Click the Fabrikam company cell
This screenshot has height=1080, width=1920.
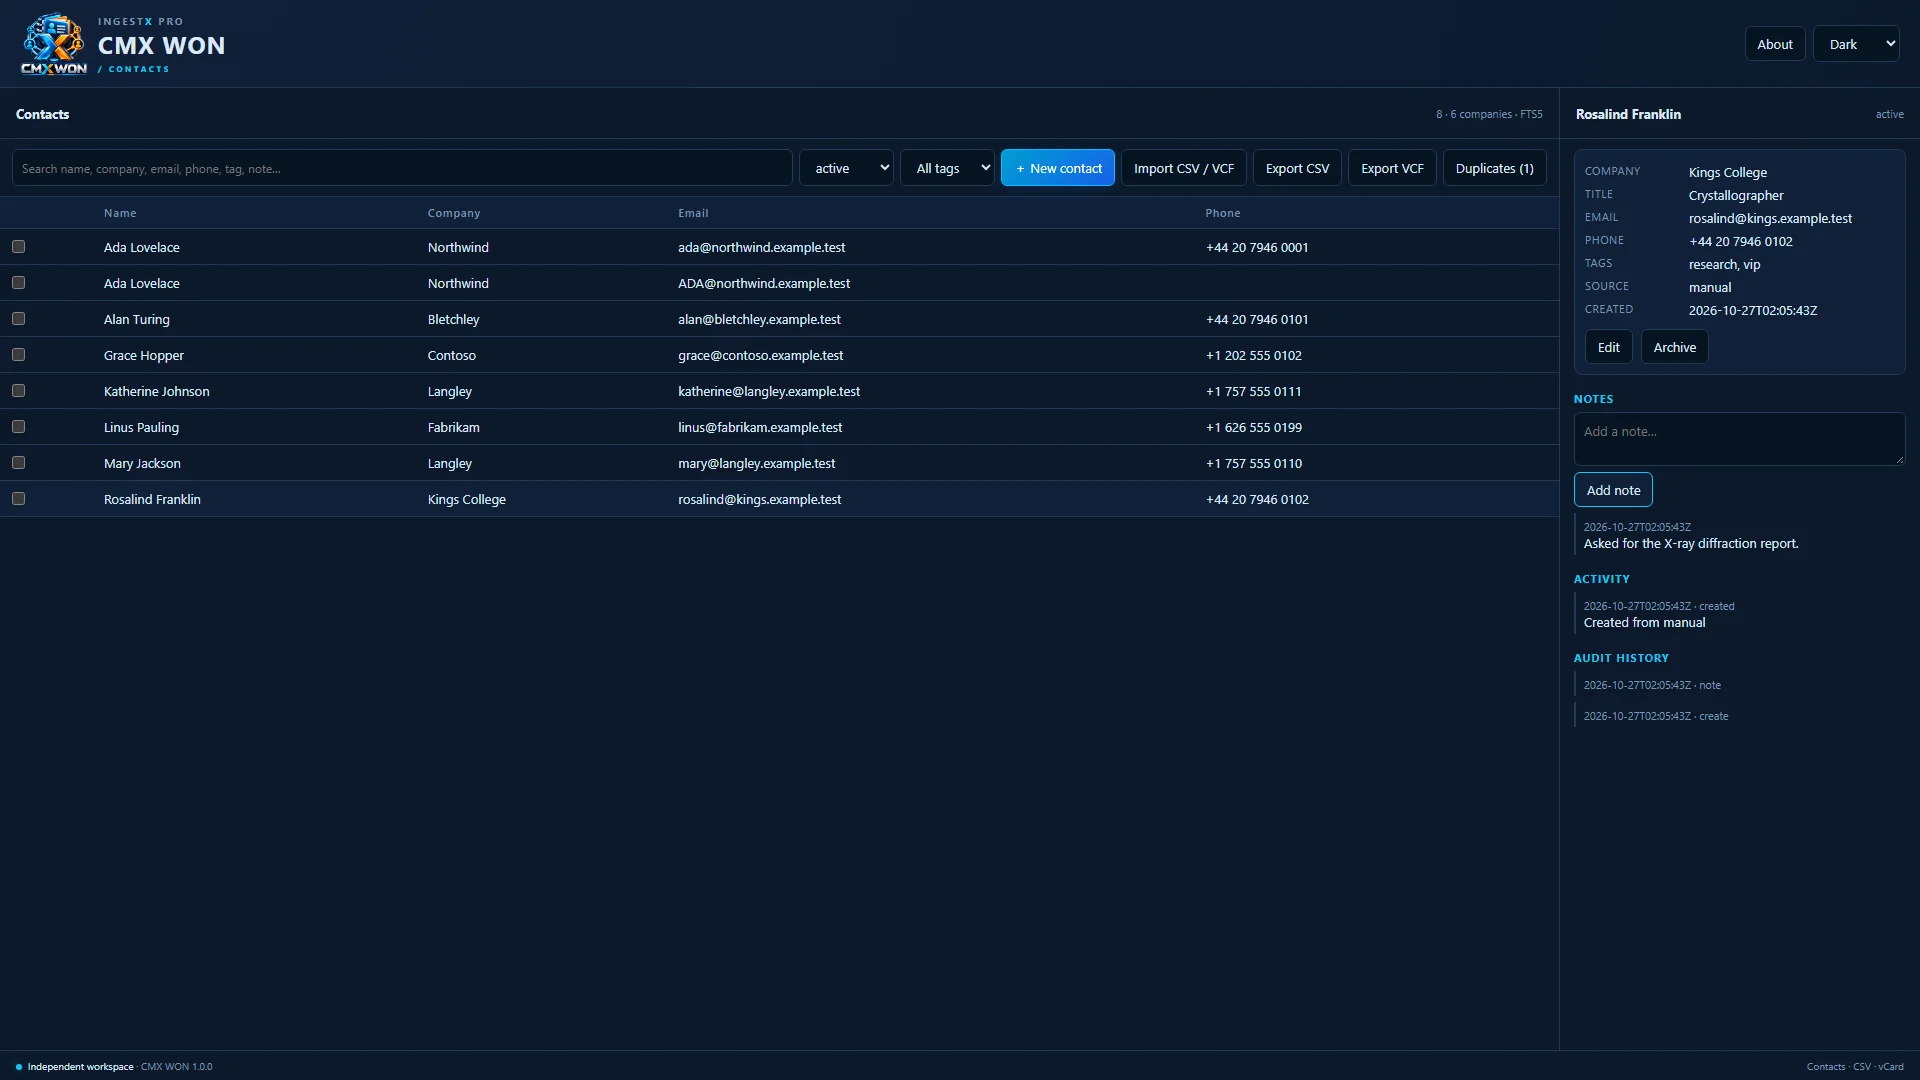click(454, 427)
